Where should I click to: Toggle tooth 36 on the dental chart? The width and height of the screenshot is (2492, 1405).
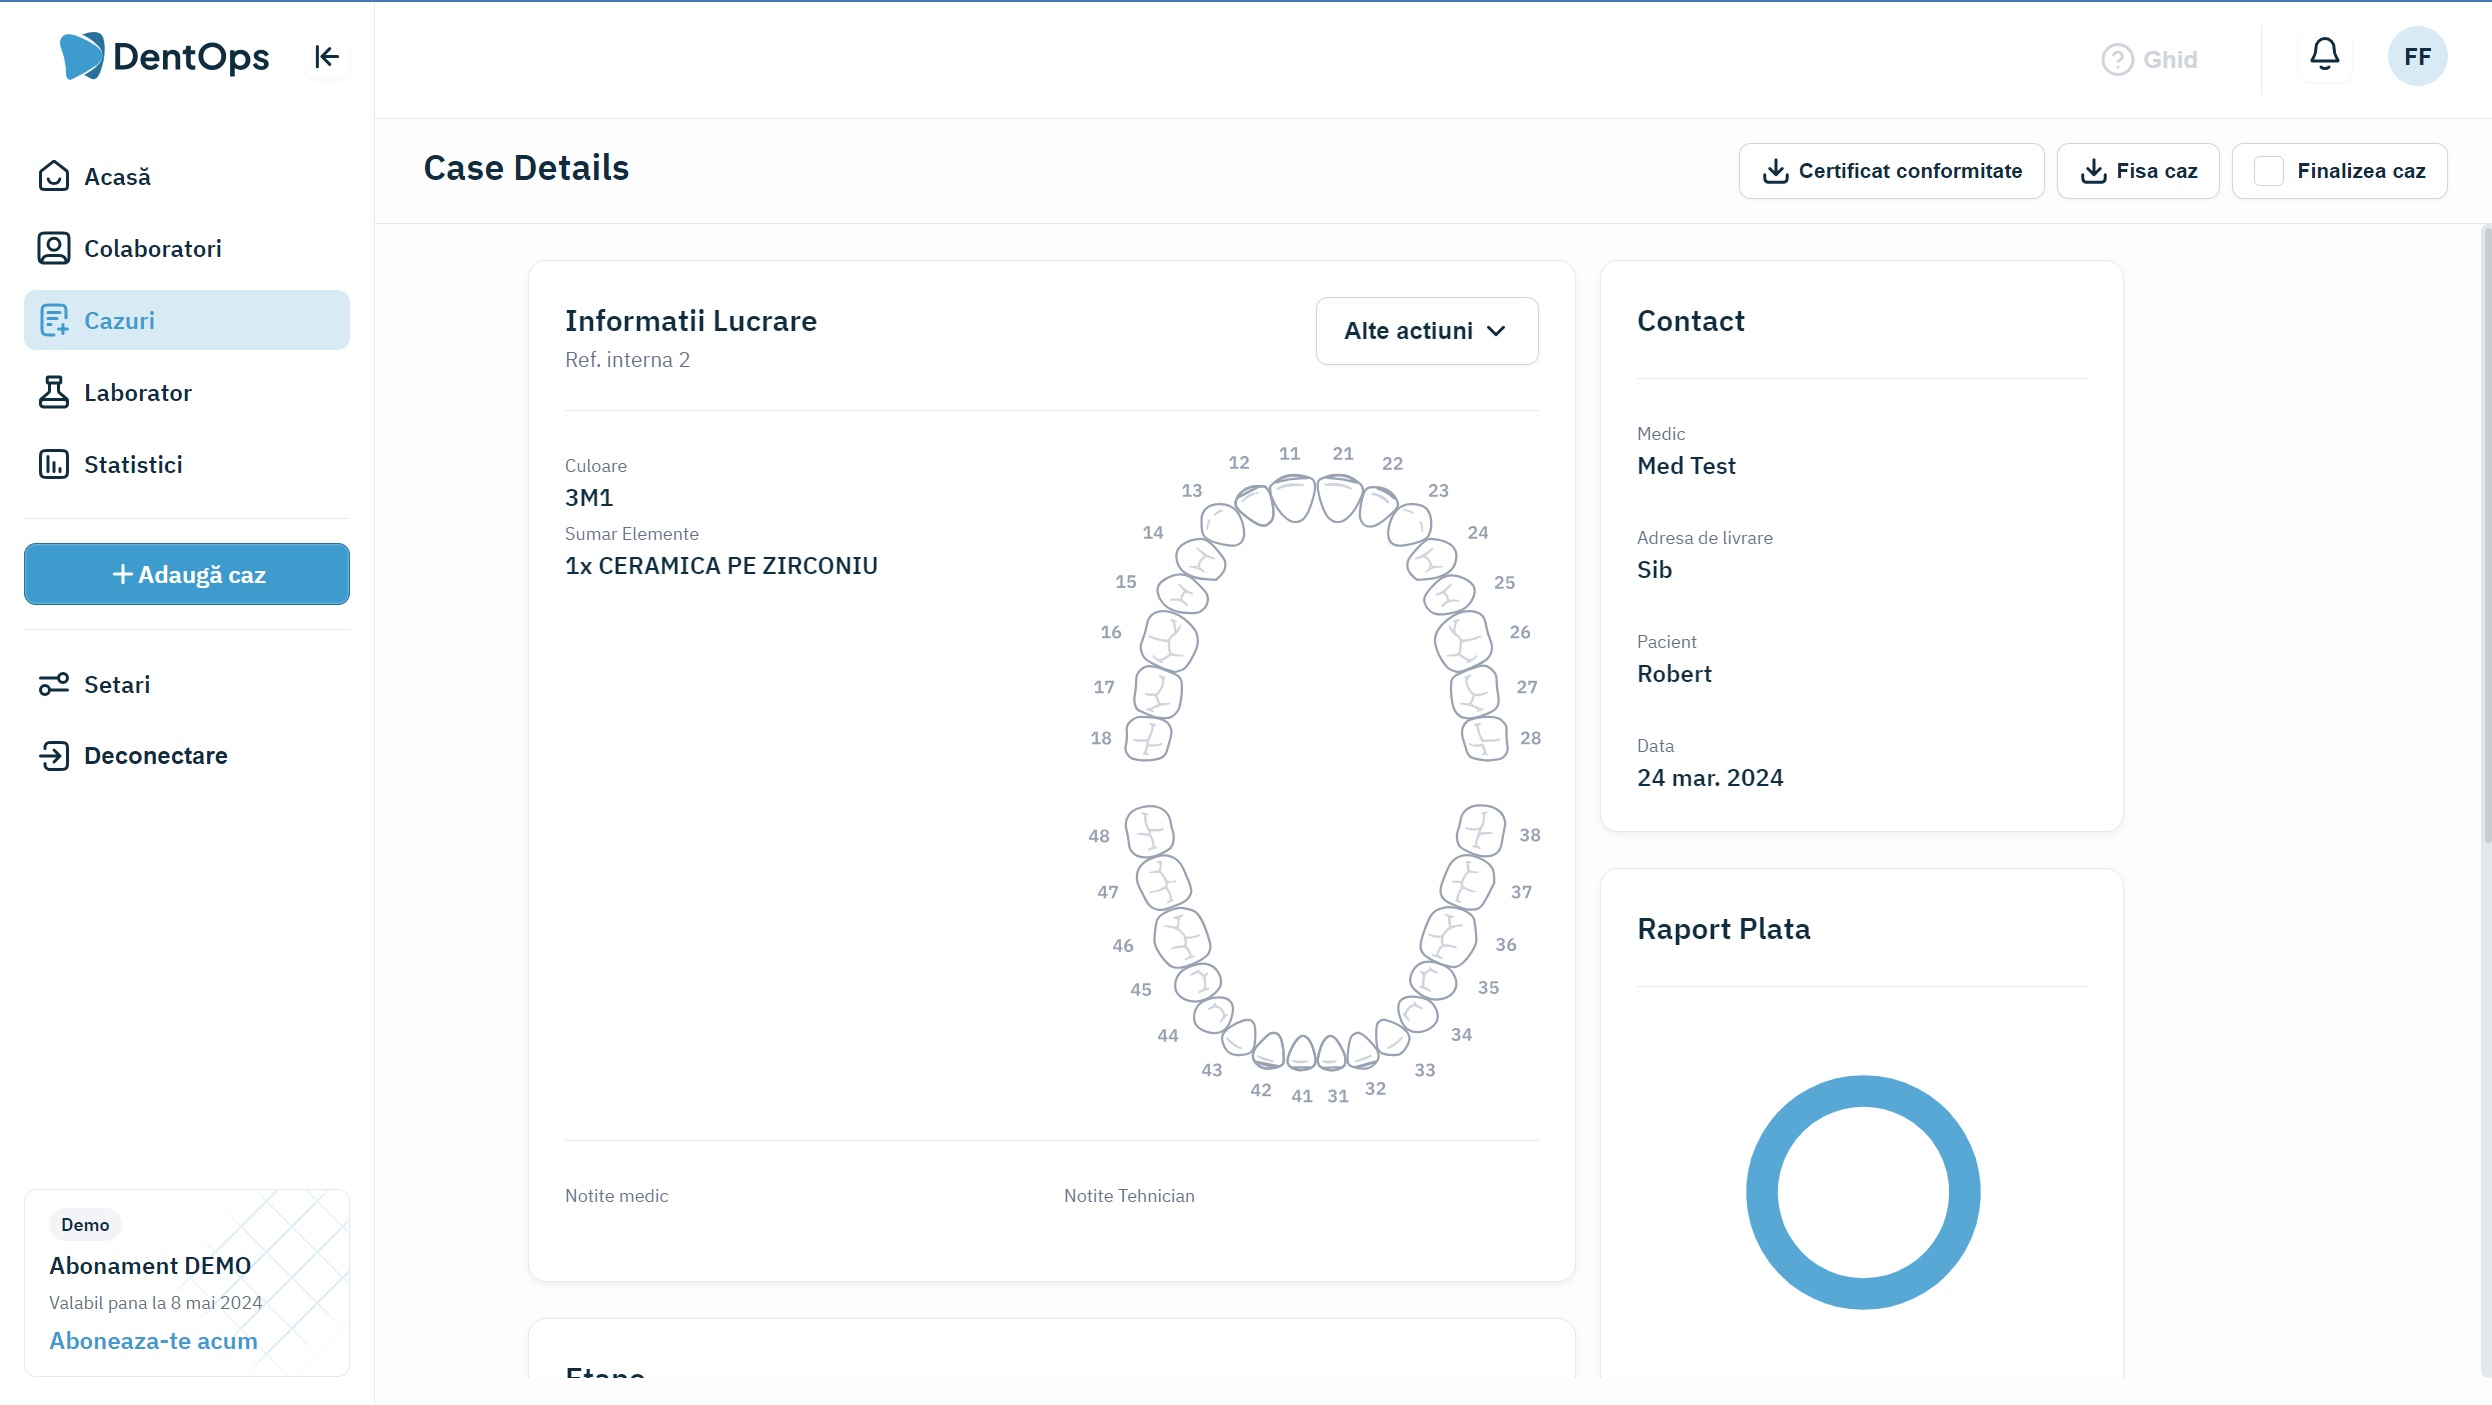click(1448, 937)
